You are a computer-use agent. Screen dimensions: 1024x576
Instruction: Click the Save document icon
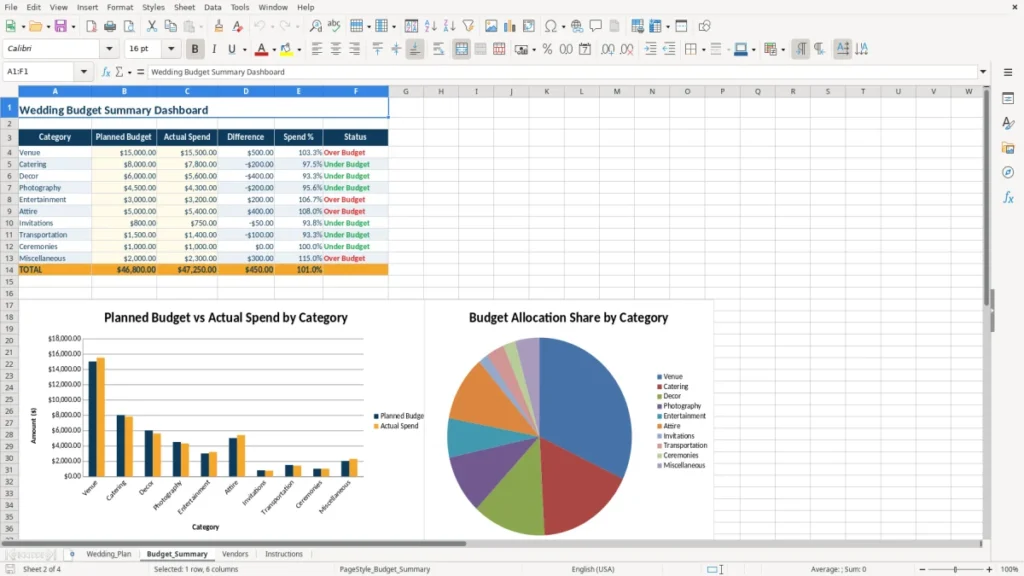[x=61, y=26]
